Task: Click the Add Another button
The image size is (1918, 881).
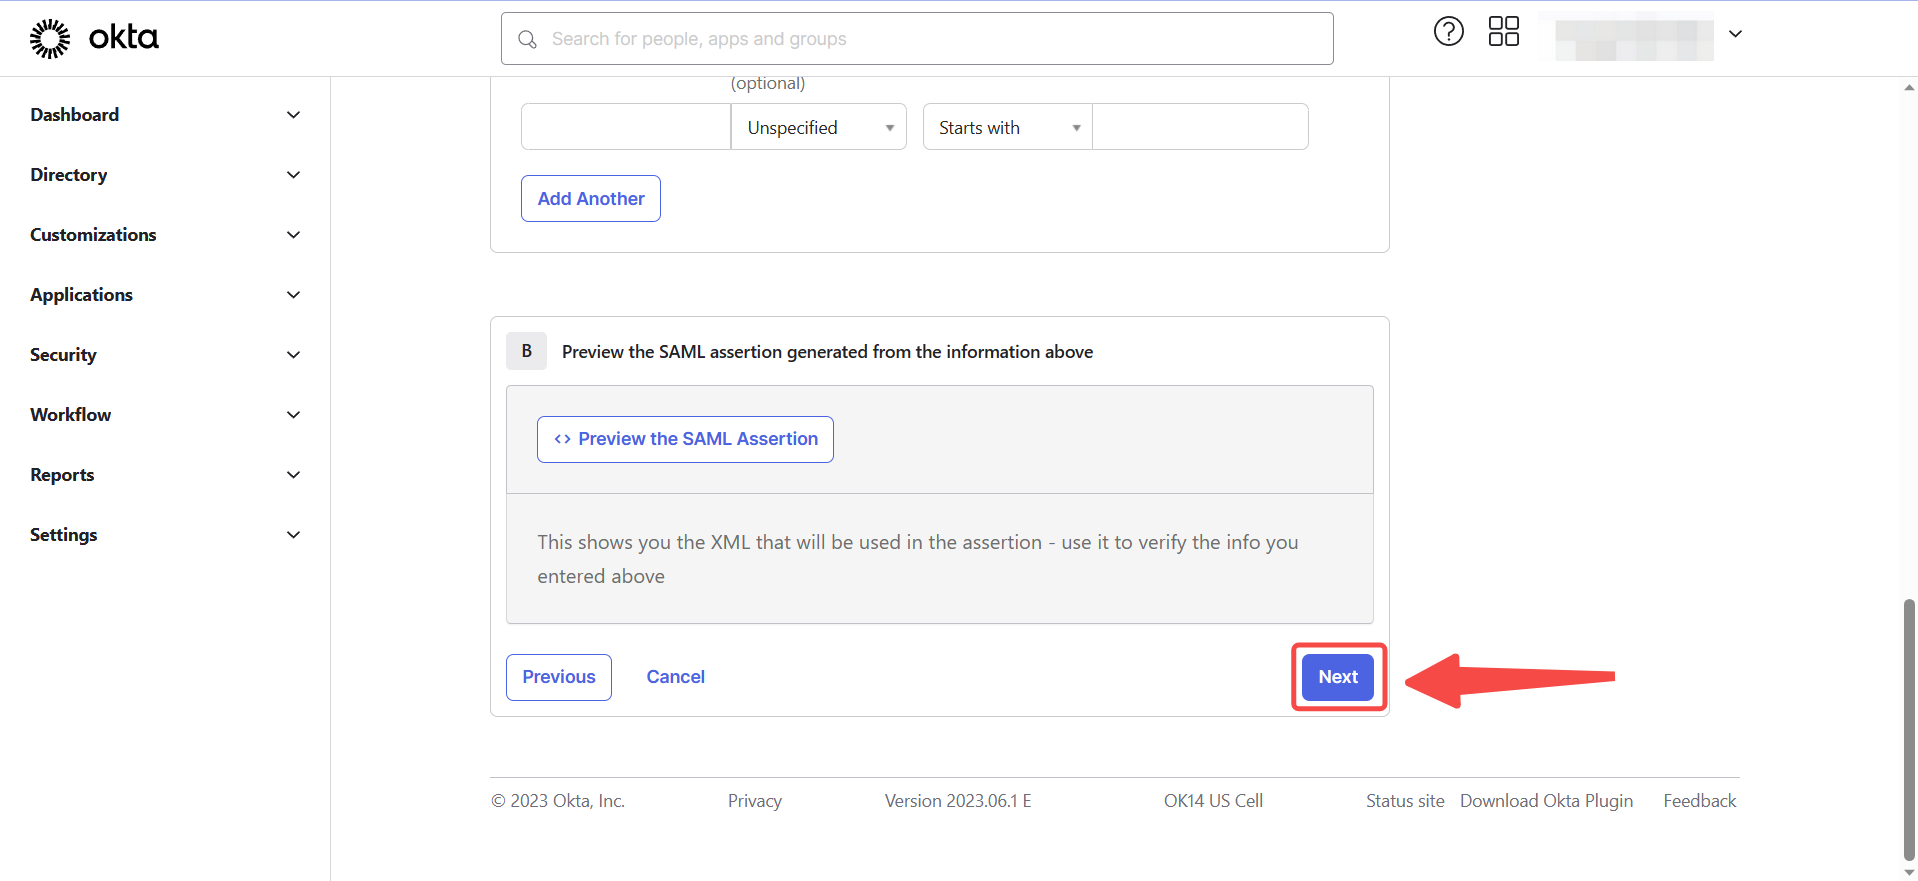Action: click(x=591, y=198)
